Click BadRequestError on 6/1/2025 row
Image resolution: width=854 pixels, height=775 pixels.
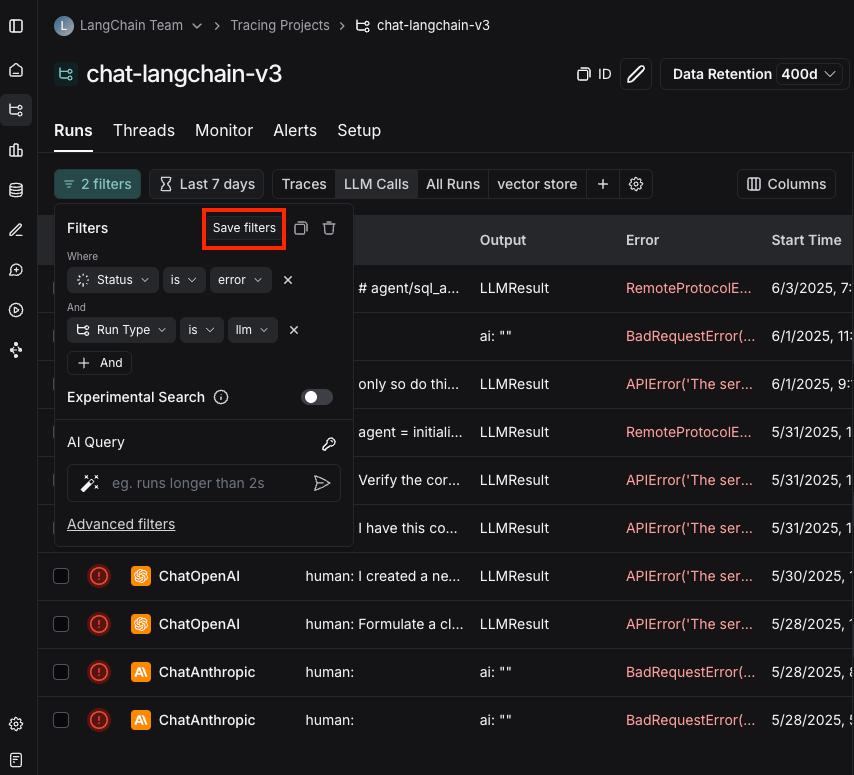click(690, 336)
